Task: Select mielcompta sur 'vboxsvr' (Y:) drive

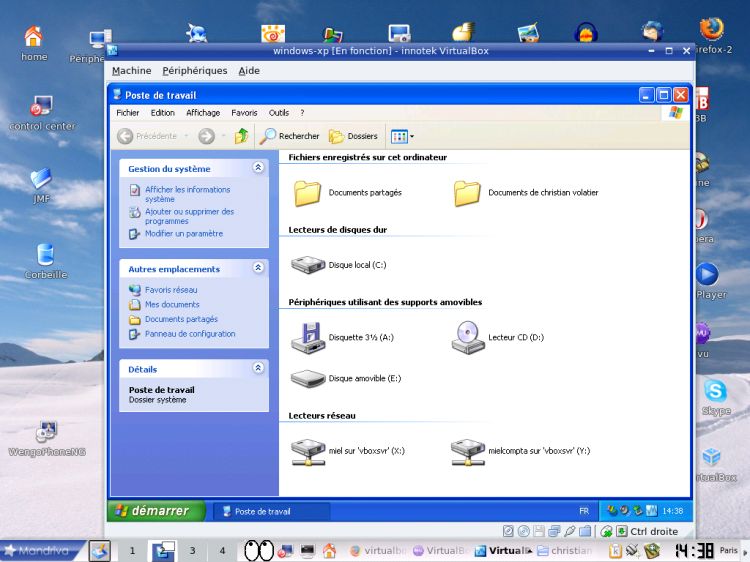Action: click(520, 452)
